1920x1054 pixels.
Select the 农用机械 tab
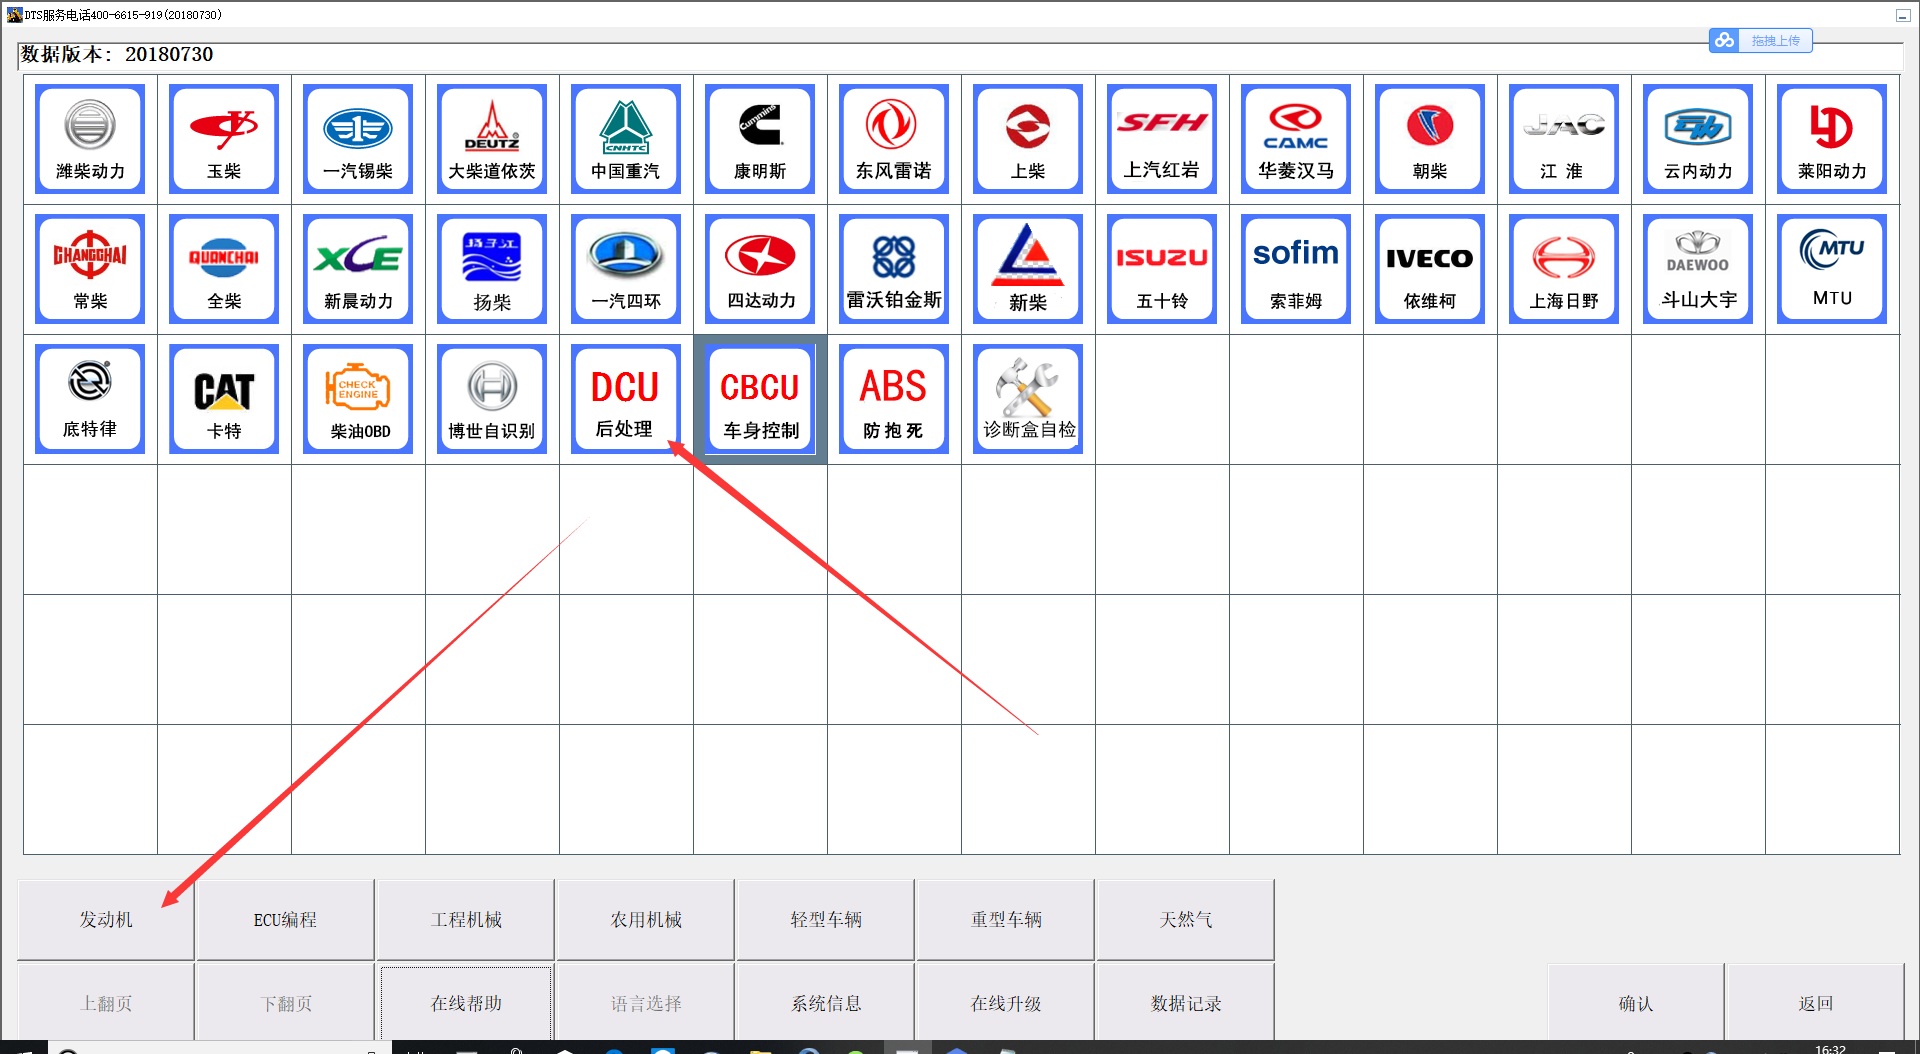[x=646, y=919]
